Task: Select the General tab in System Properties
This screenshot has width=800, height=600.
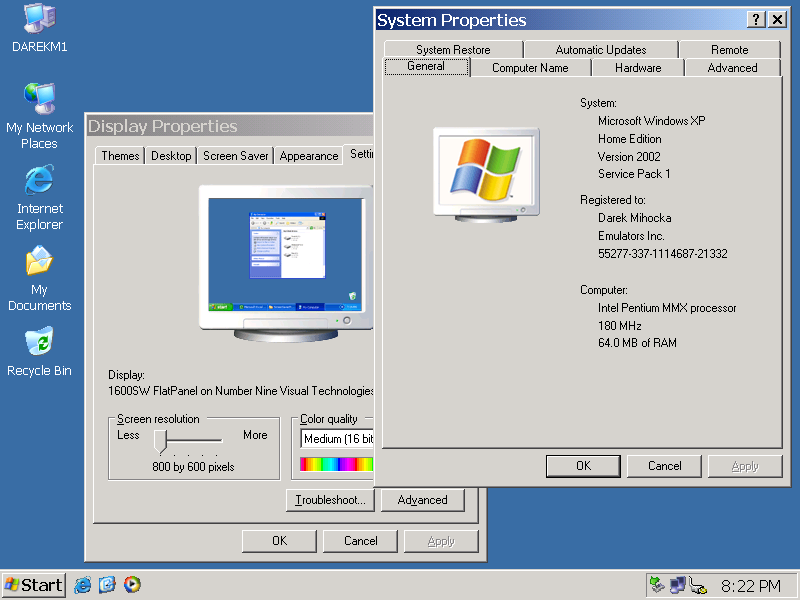Action: coord(426,66)
